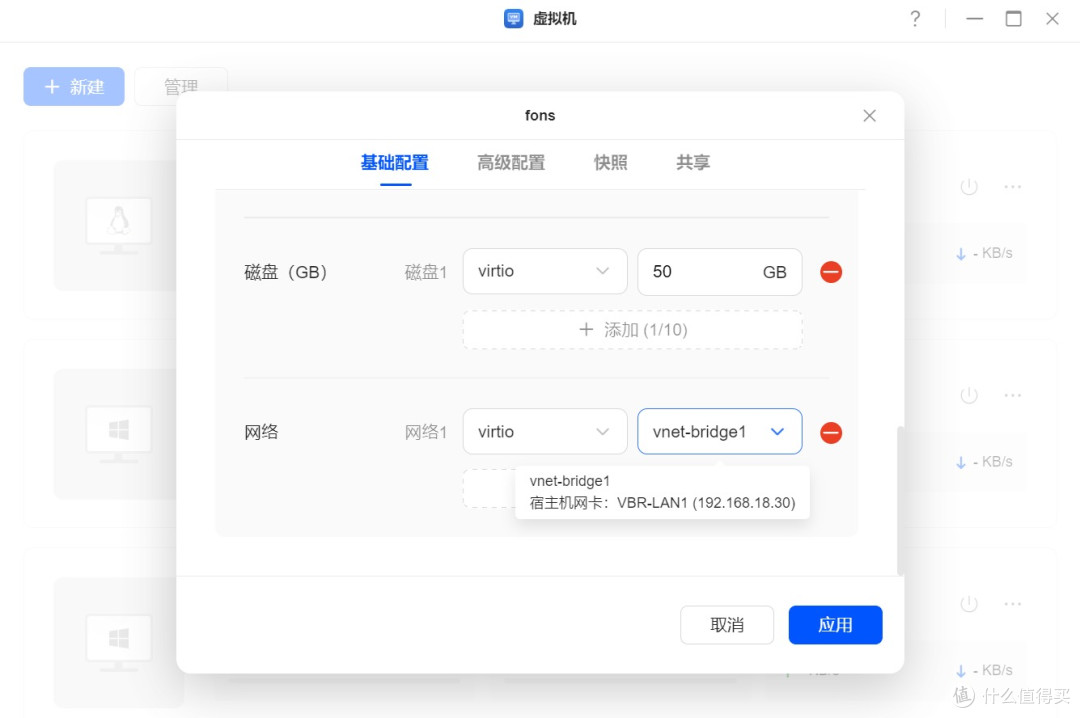Click the 应用 button to apply settings
The image size is (1080, 718).
pyautogui.click(x=835, y=625)
